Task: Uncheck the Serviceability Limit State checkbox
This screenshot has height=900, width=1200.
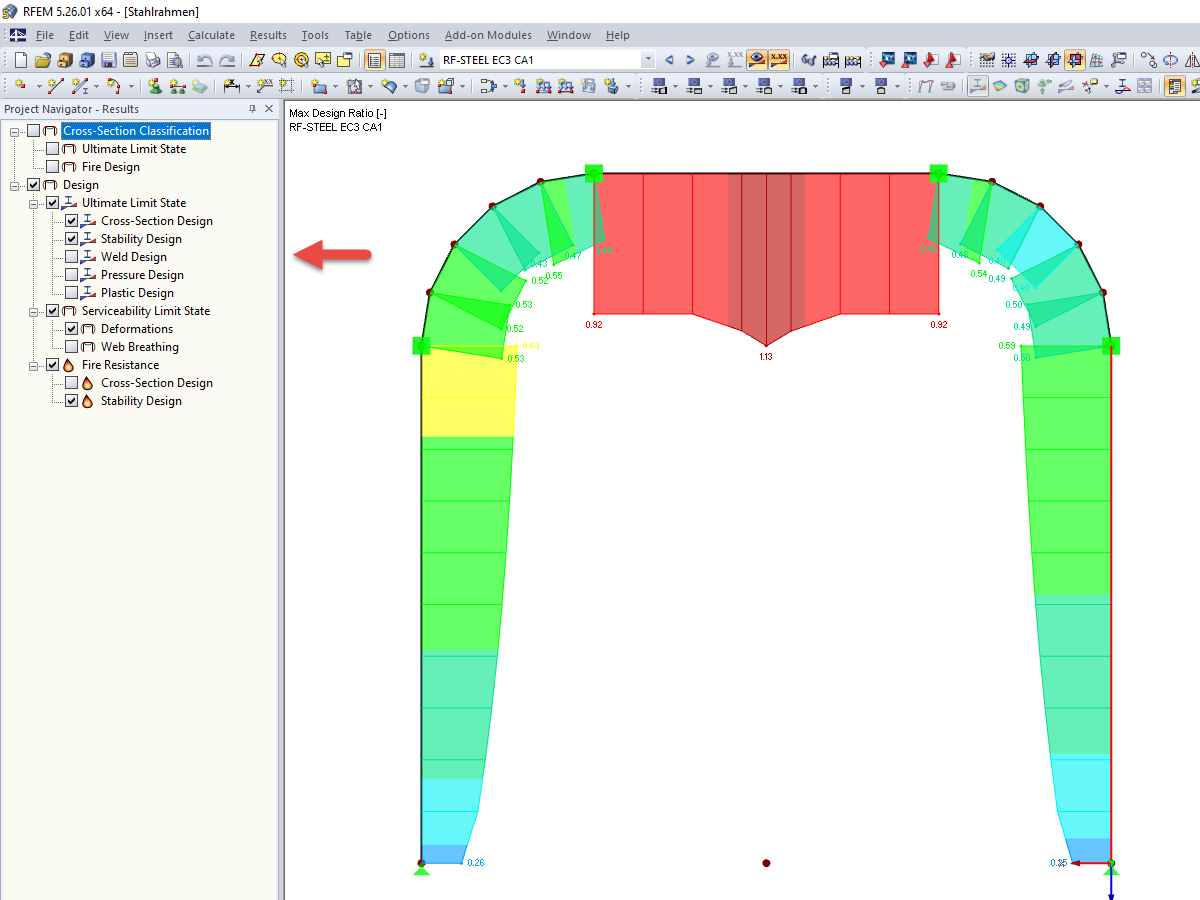Action: tap(53, 311)
